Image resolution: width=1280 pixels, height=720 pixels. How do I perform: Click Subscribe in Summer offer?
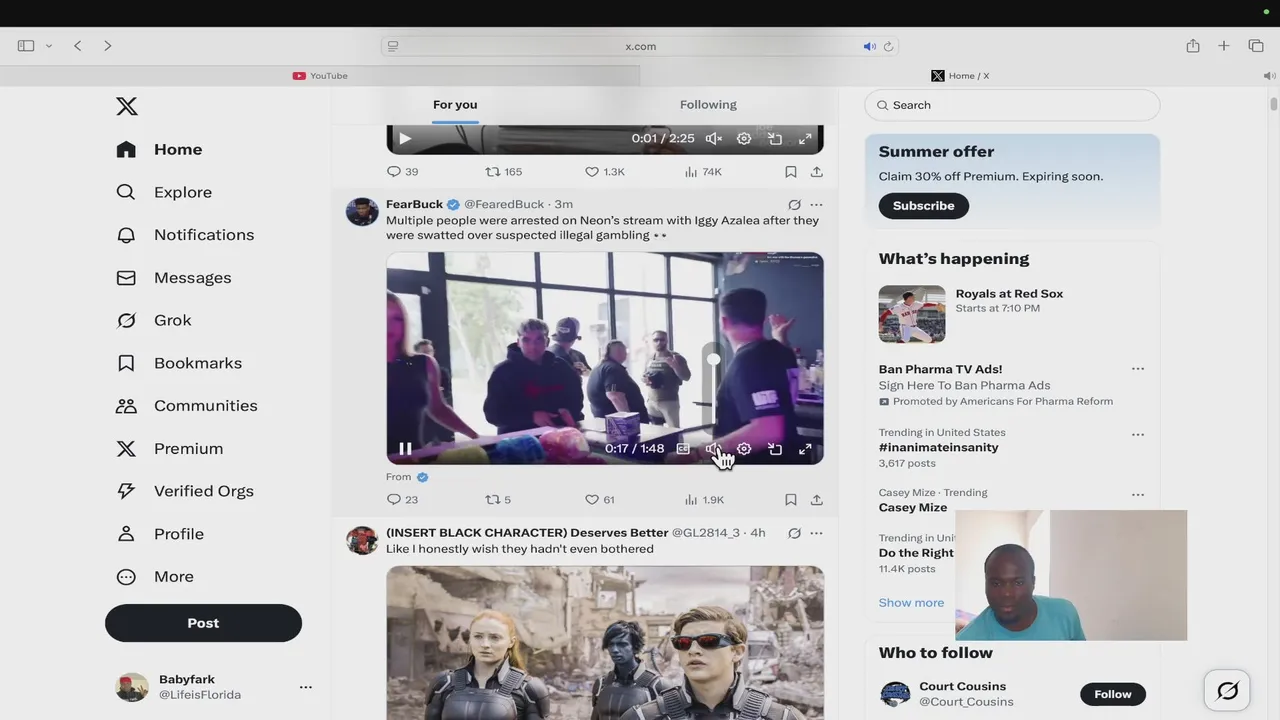tap(923, 206)
